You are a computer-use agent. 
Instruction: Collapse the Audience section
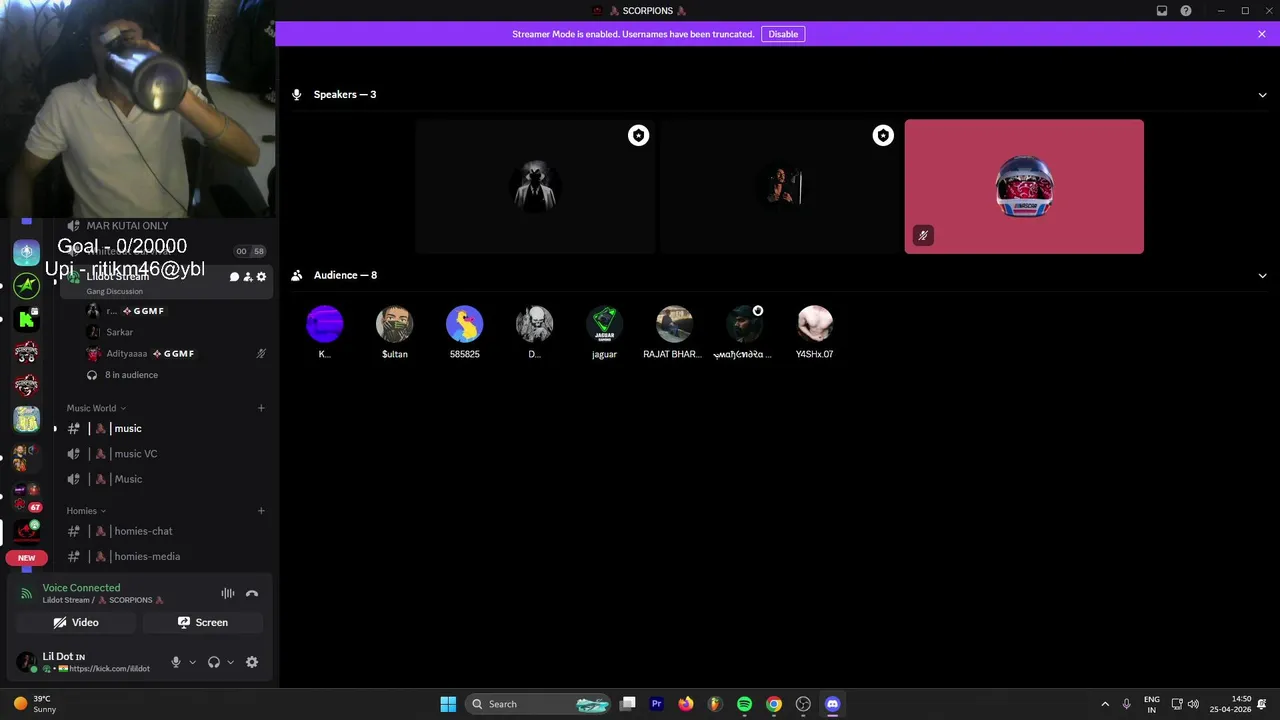point(1262,276)
